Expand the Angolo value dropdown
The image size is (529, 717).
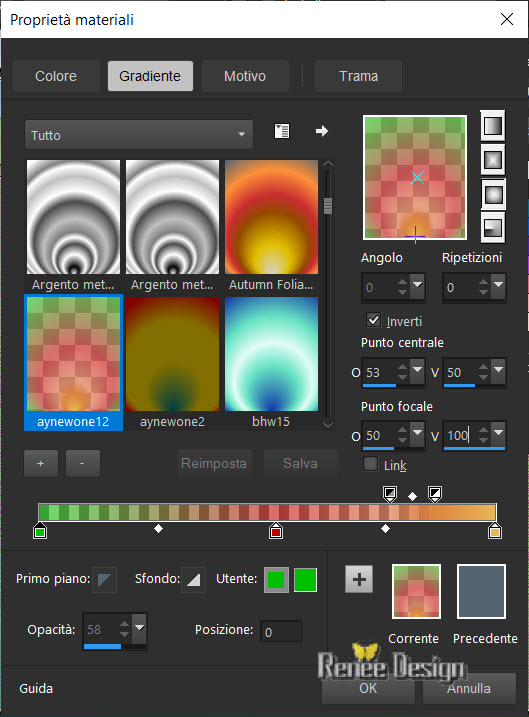tap(417, 285)
